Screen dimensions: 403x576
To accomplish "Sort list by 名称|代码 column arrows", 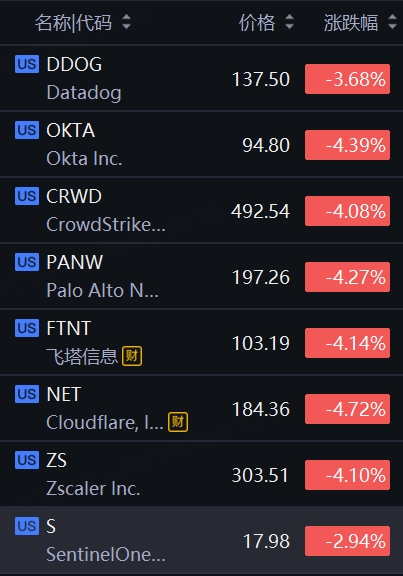I will pos(126,22).
